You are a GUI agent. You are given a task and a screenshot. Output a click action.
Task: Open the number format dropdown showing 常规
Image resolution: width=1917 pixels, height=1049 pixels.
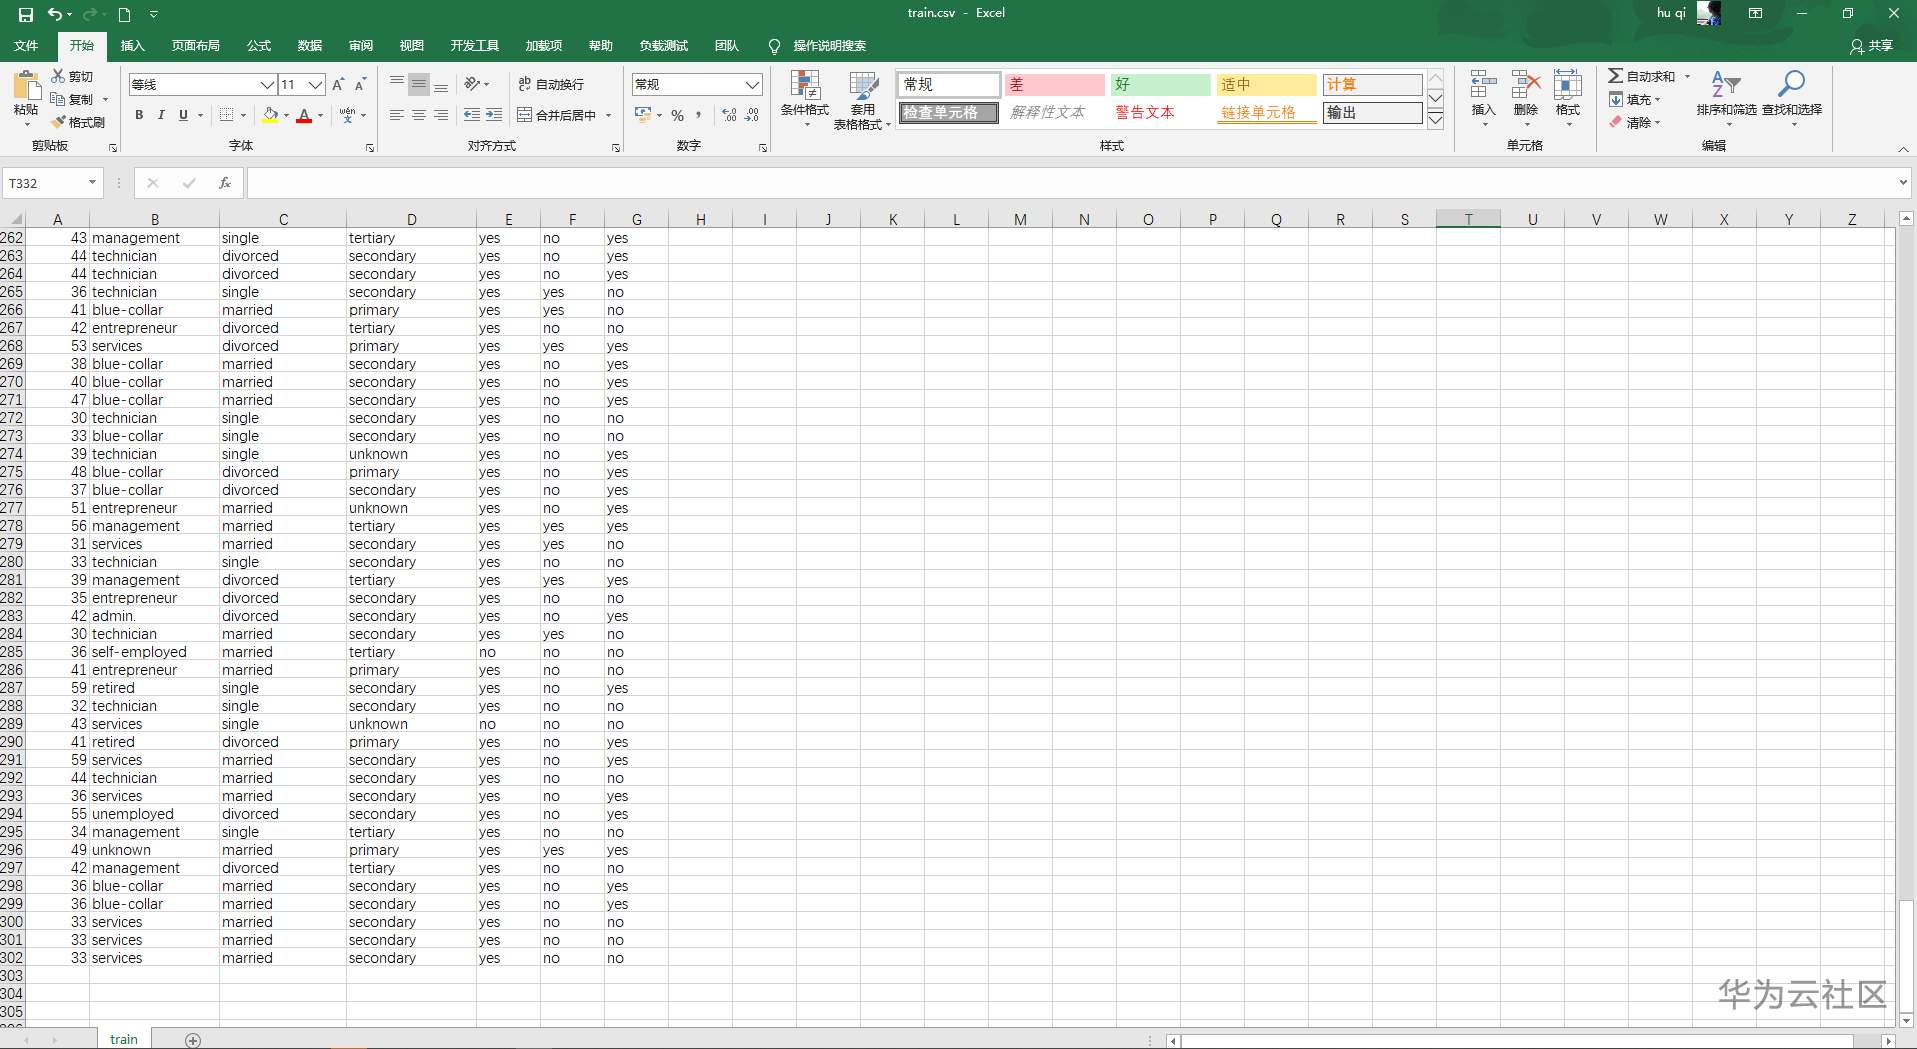pos(750,84)
